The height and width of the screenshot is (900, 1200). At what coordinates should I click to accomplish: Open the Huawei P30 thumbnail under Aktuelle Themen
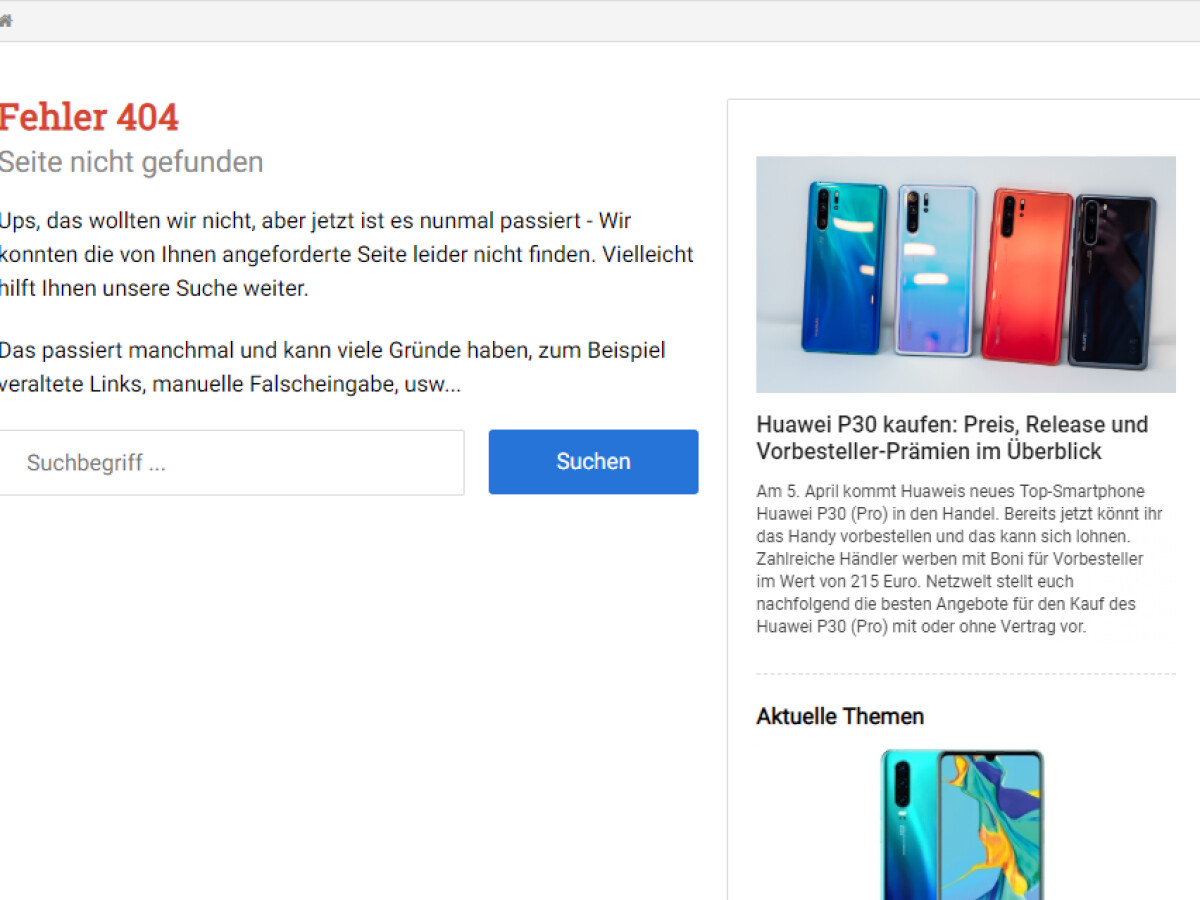pyautogui.click(x=962, y=825)
